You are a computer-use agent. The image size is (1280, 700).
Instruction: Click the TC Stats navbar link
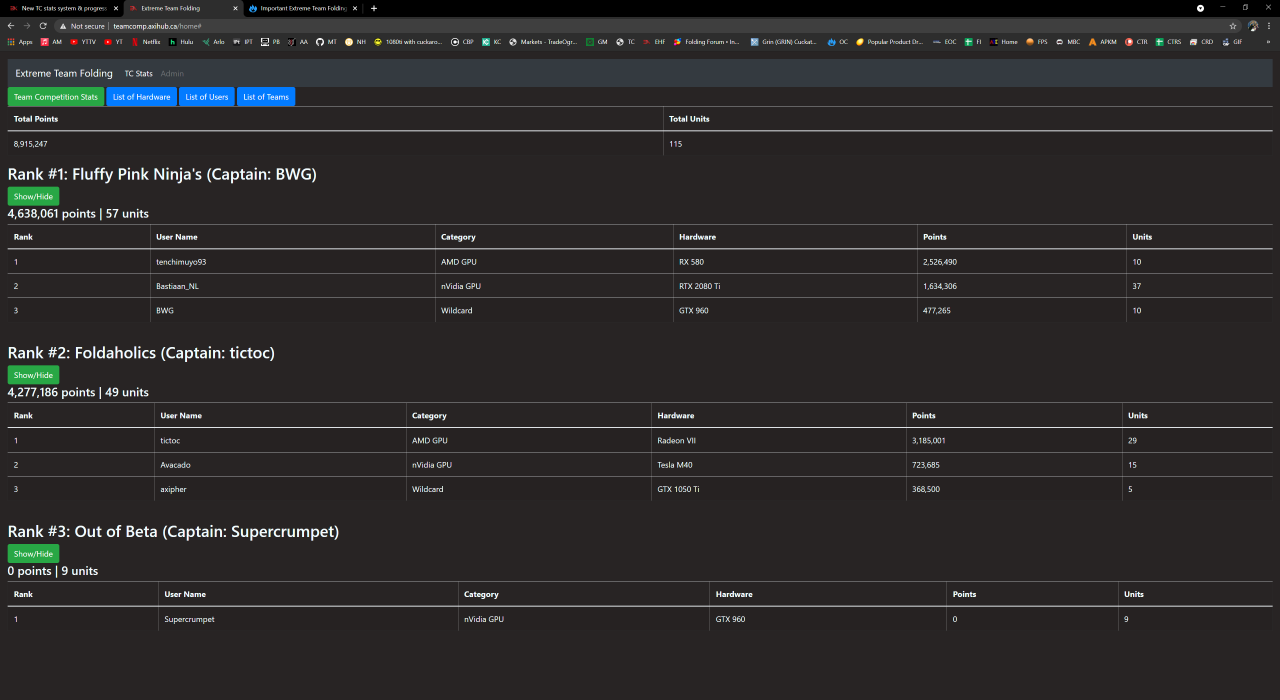click(138, 73)
